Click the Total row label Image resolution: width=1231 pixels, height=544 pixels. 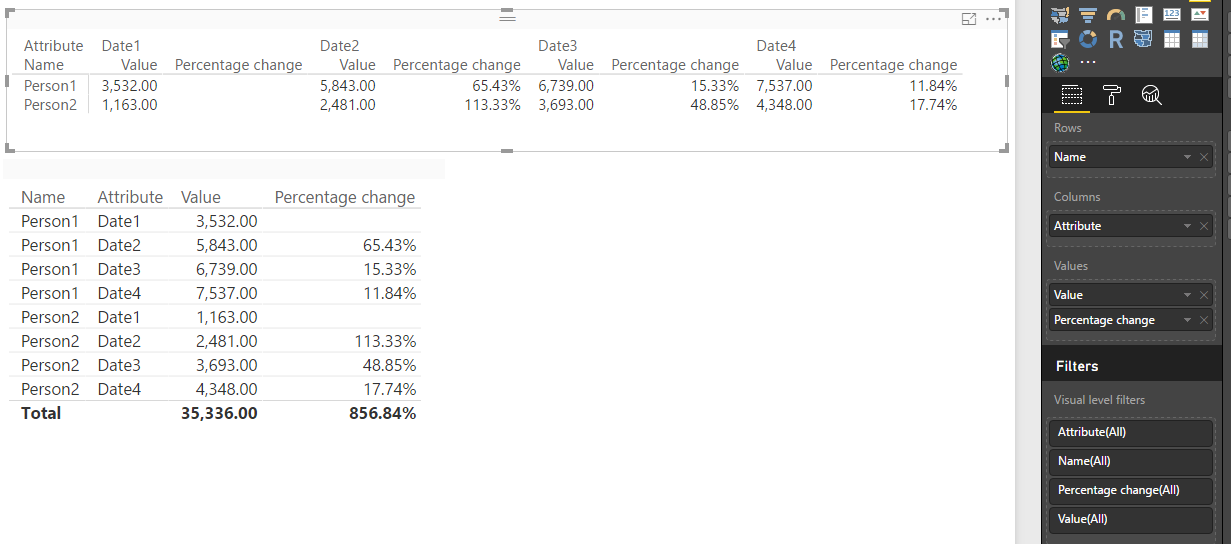click(x=41, y=413)
